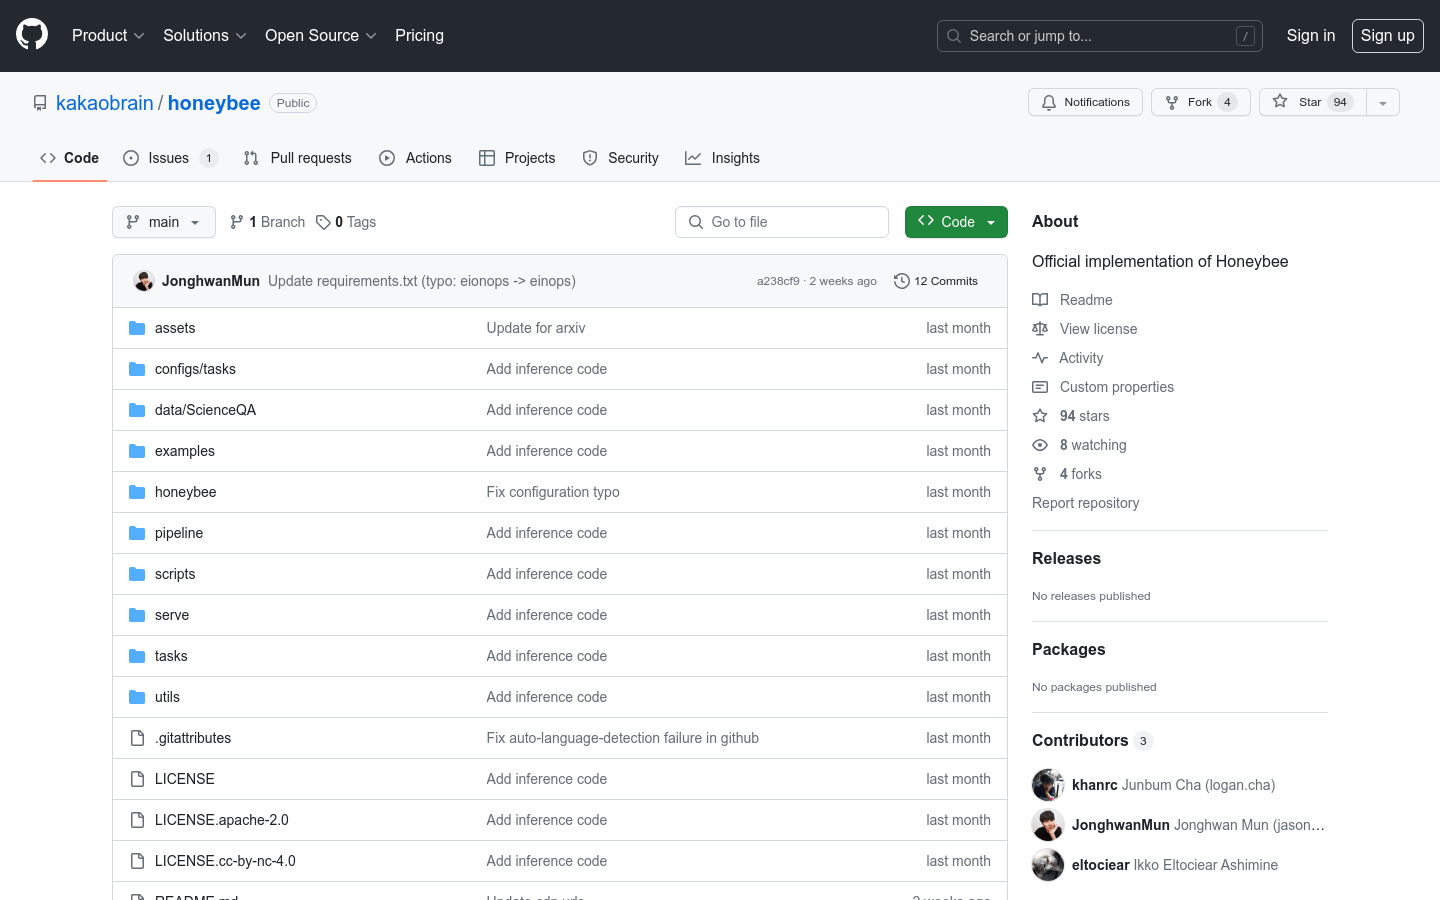Open the honeybee folder
The height and width of the screenshot is (900, 1440).
185,492
